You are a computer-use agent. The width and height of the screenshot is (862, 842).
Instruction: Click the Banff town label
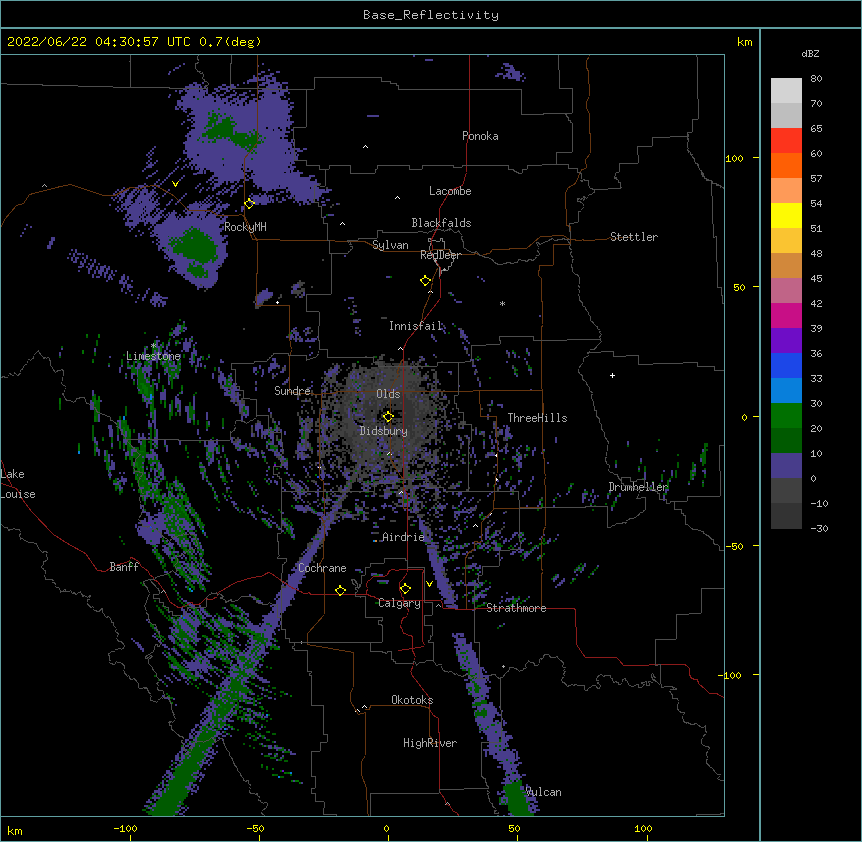point(124,567)
